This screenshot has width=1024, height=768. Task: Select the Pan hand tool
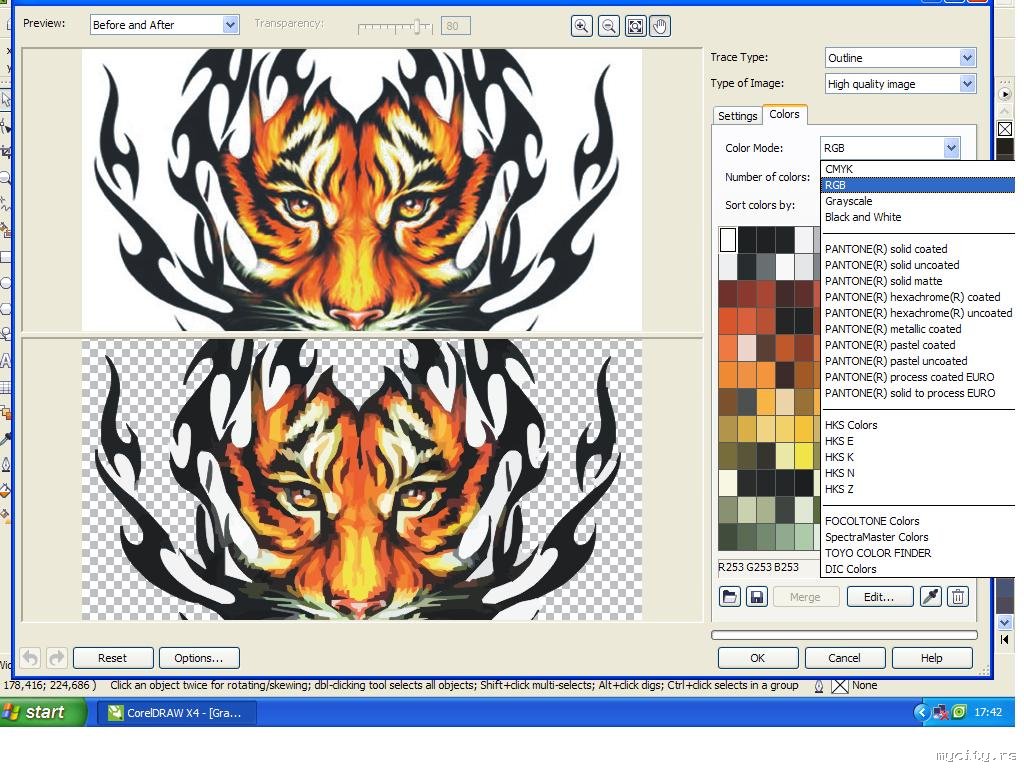(660, 26)
